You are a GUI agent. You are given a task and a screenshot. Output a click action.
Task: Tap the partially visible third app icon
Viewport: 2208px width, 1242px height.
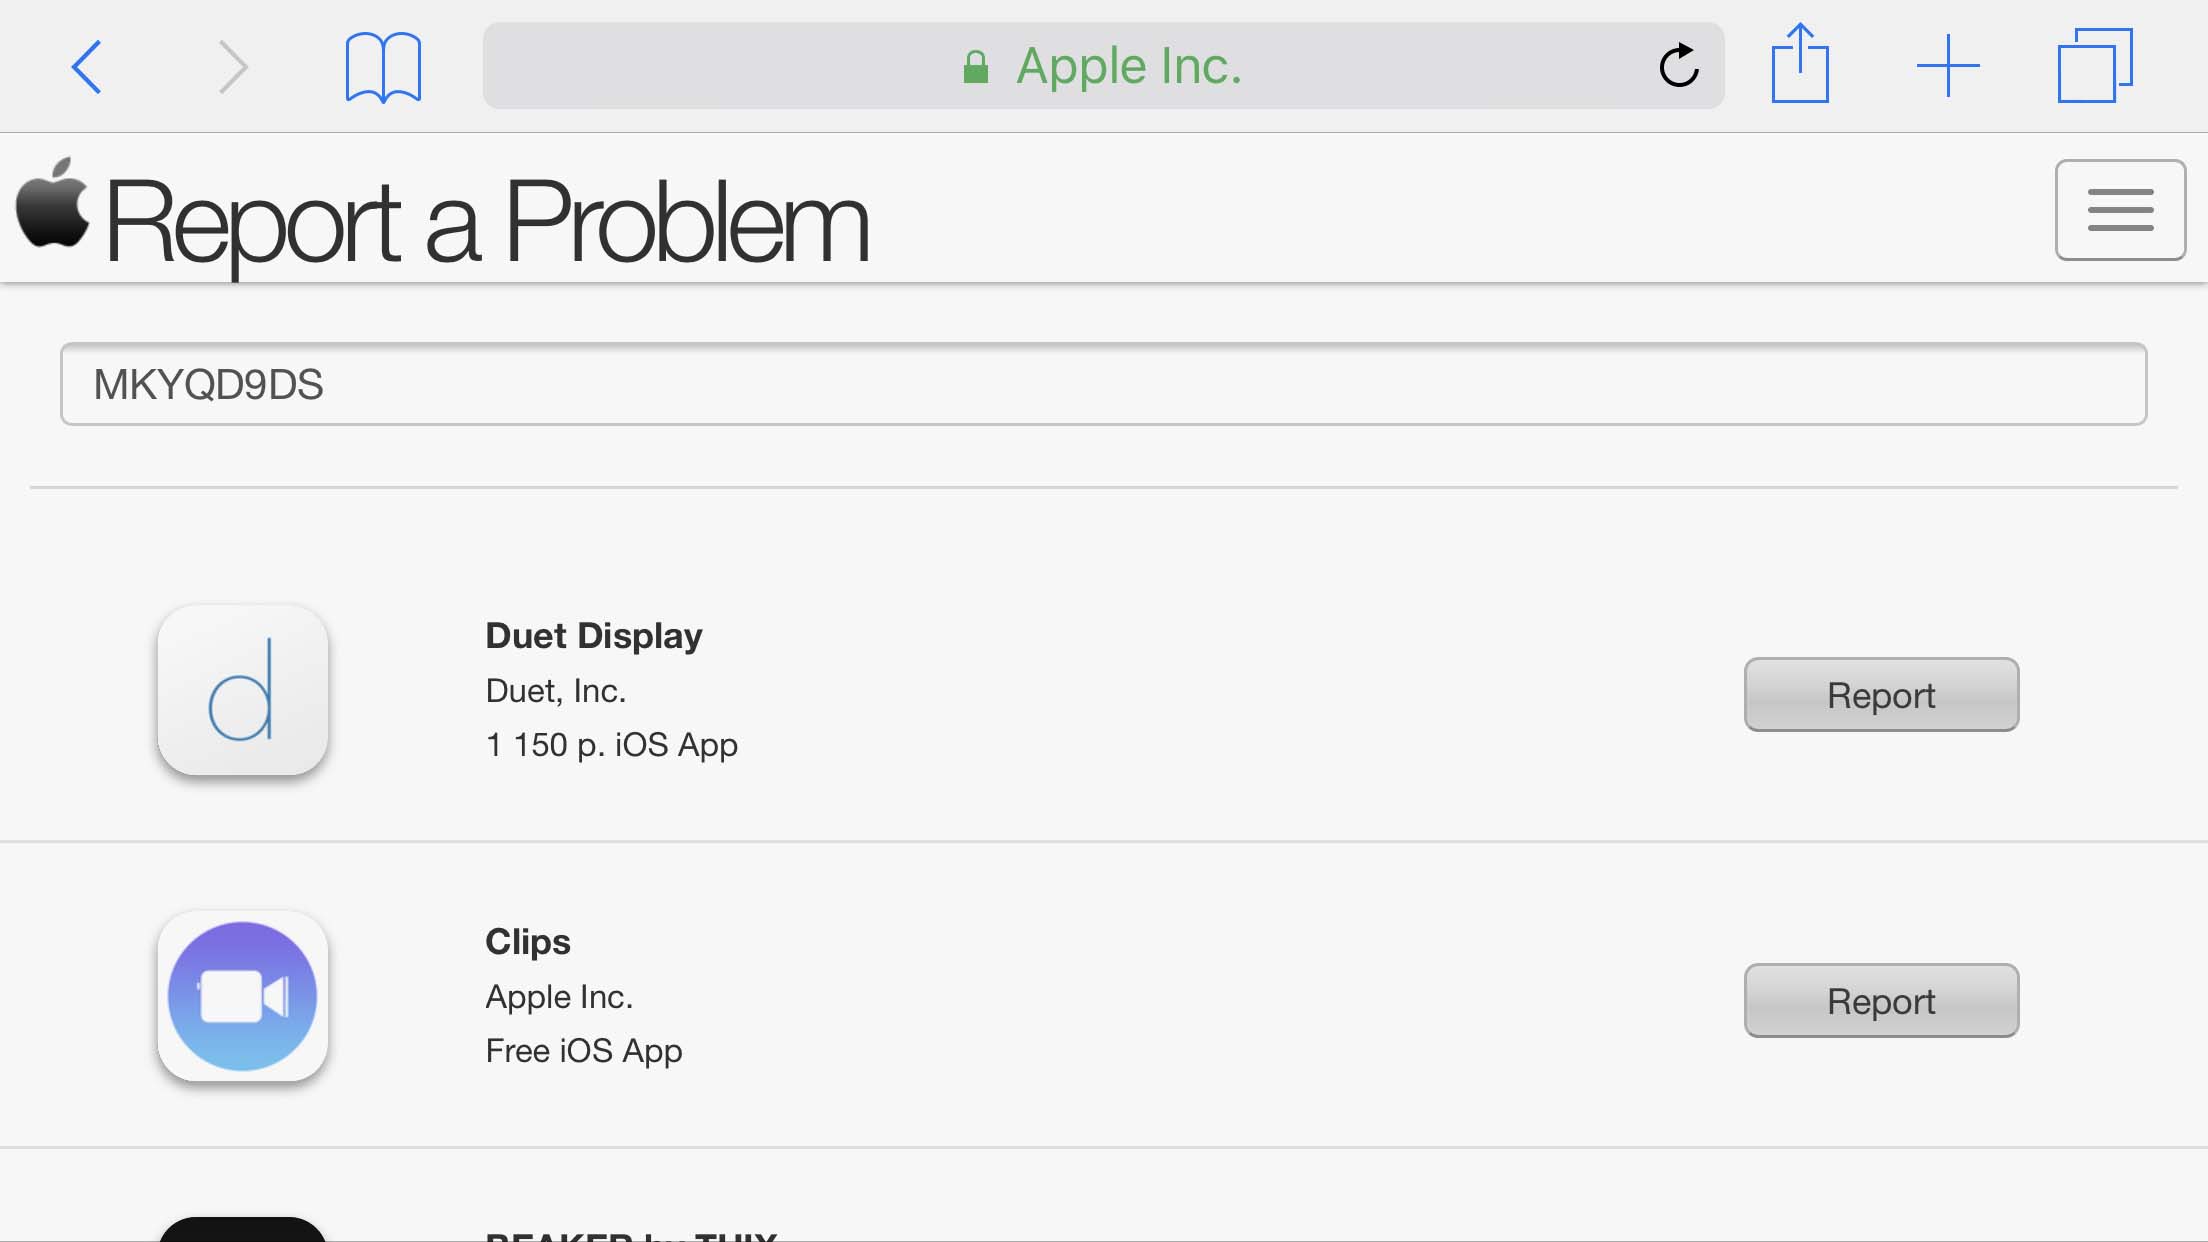tap(243, 1230)
